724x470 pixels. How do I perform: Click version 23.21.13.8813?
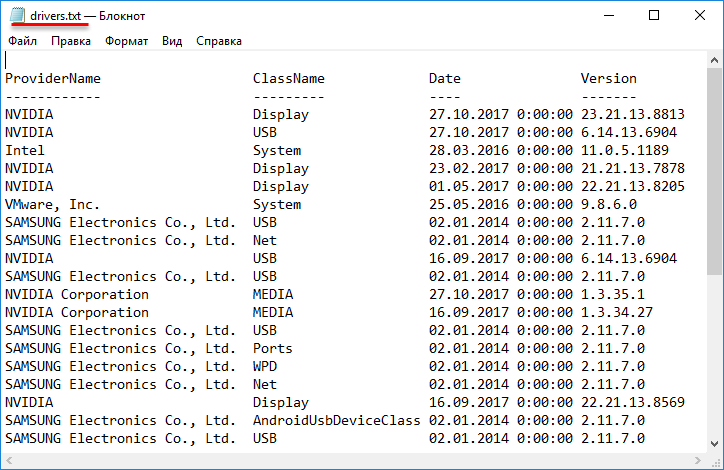point(633,114)
